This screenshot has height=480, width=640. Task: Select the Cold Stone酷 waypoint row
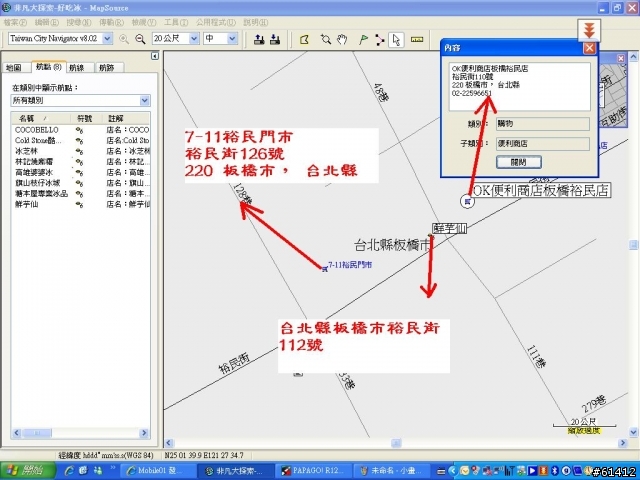81,141
